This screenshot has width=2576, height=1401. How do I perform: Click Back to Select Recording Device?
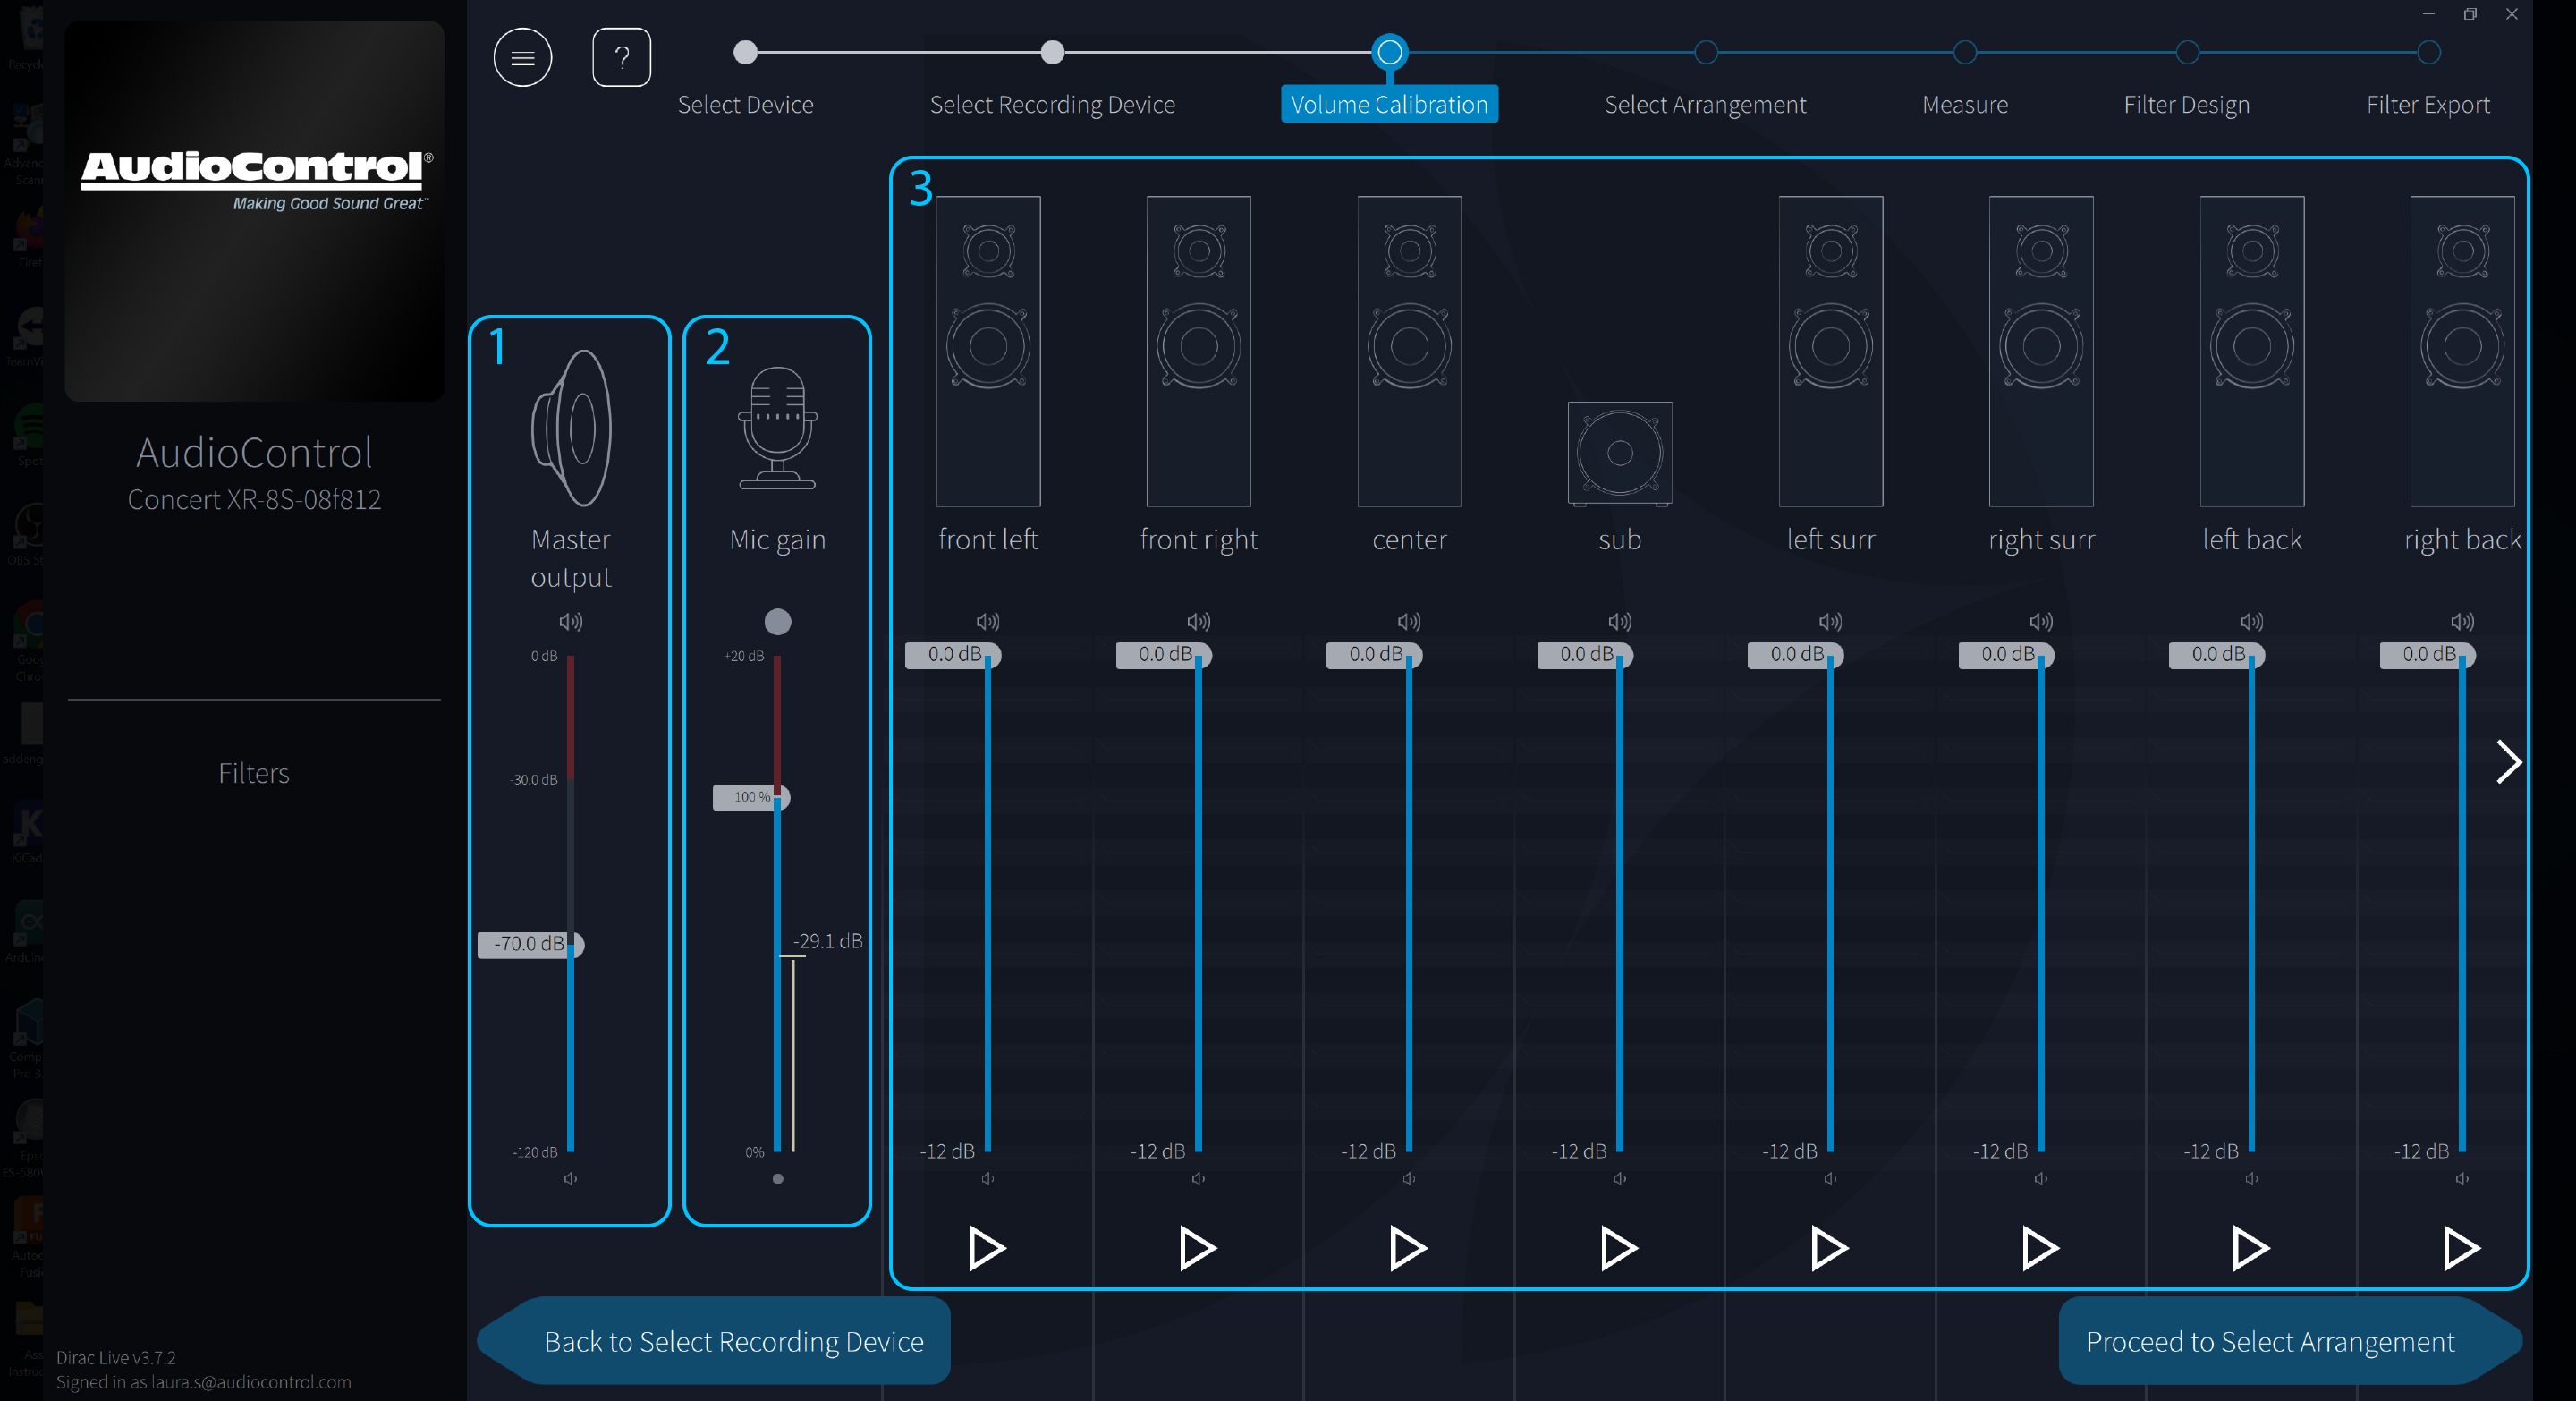click(733, 1341)
